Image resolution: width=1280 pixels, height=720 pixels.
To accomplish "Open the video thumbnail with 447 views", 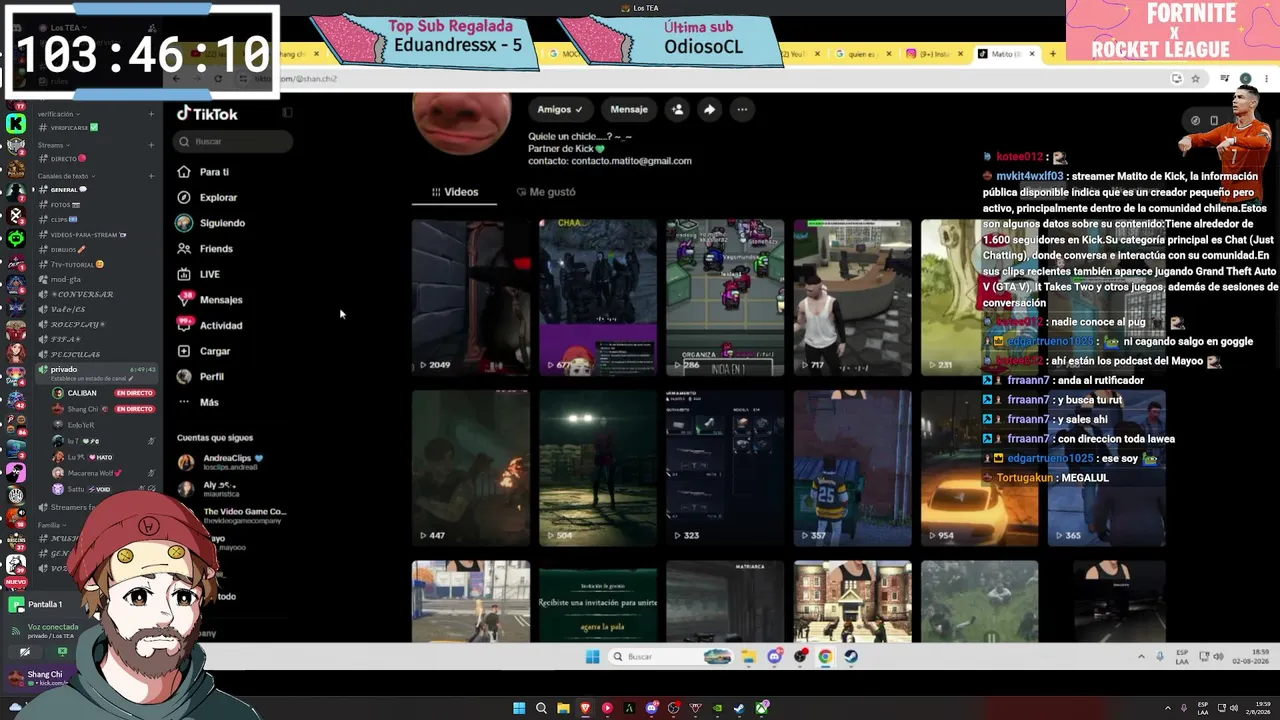I will pos(470,468).
